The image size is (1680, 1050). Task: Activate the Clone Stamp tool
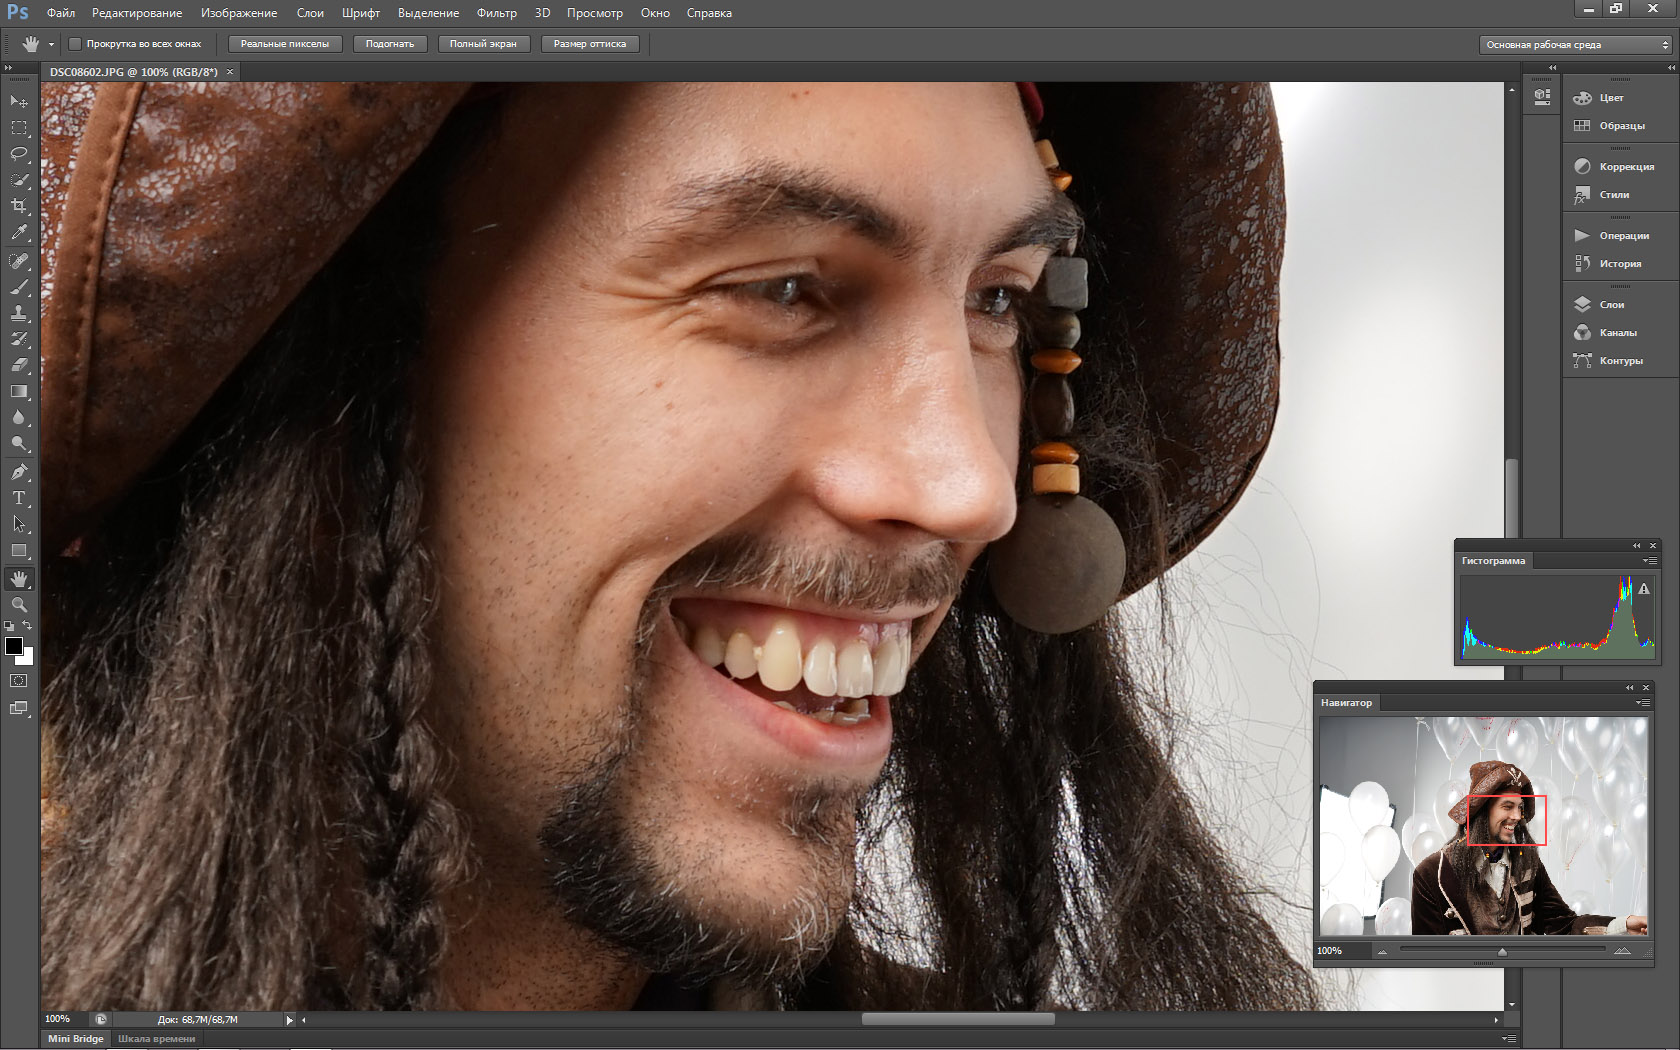[x=19, y=313]
